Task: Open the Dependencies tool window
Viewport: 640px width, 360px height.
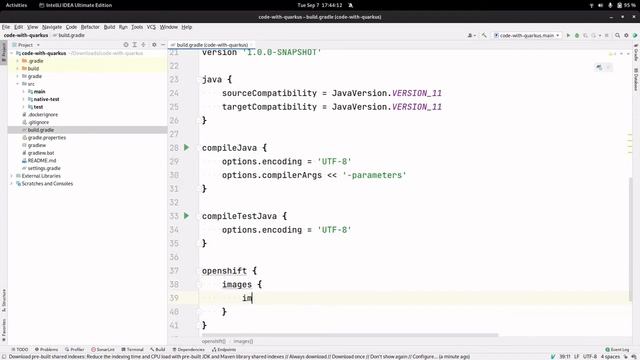Action: click(x=189, y=349)
